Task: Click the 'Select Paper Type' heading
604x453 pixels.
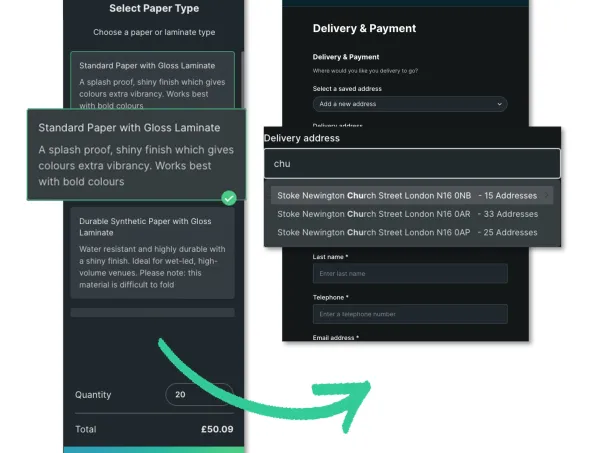Action: [x=153, y=9]
